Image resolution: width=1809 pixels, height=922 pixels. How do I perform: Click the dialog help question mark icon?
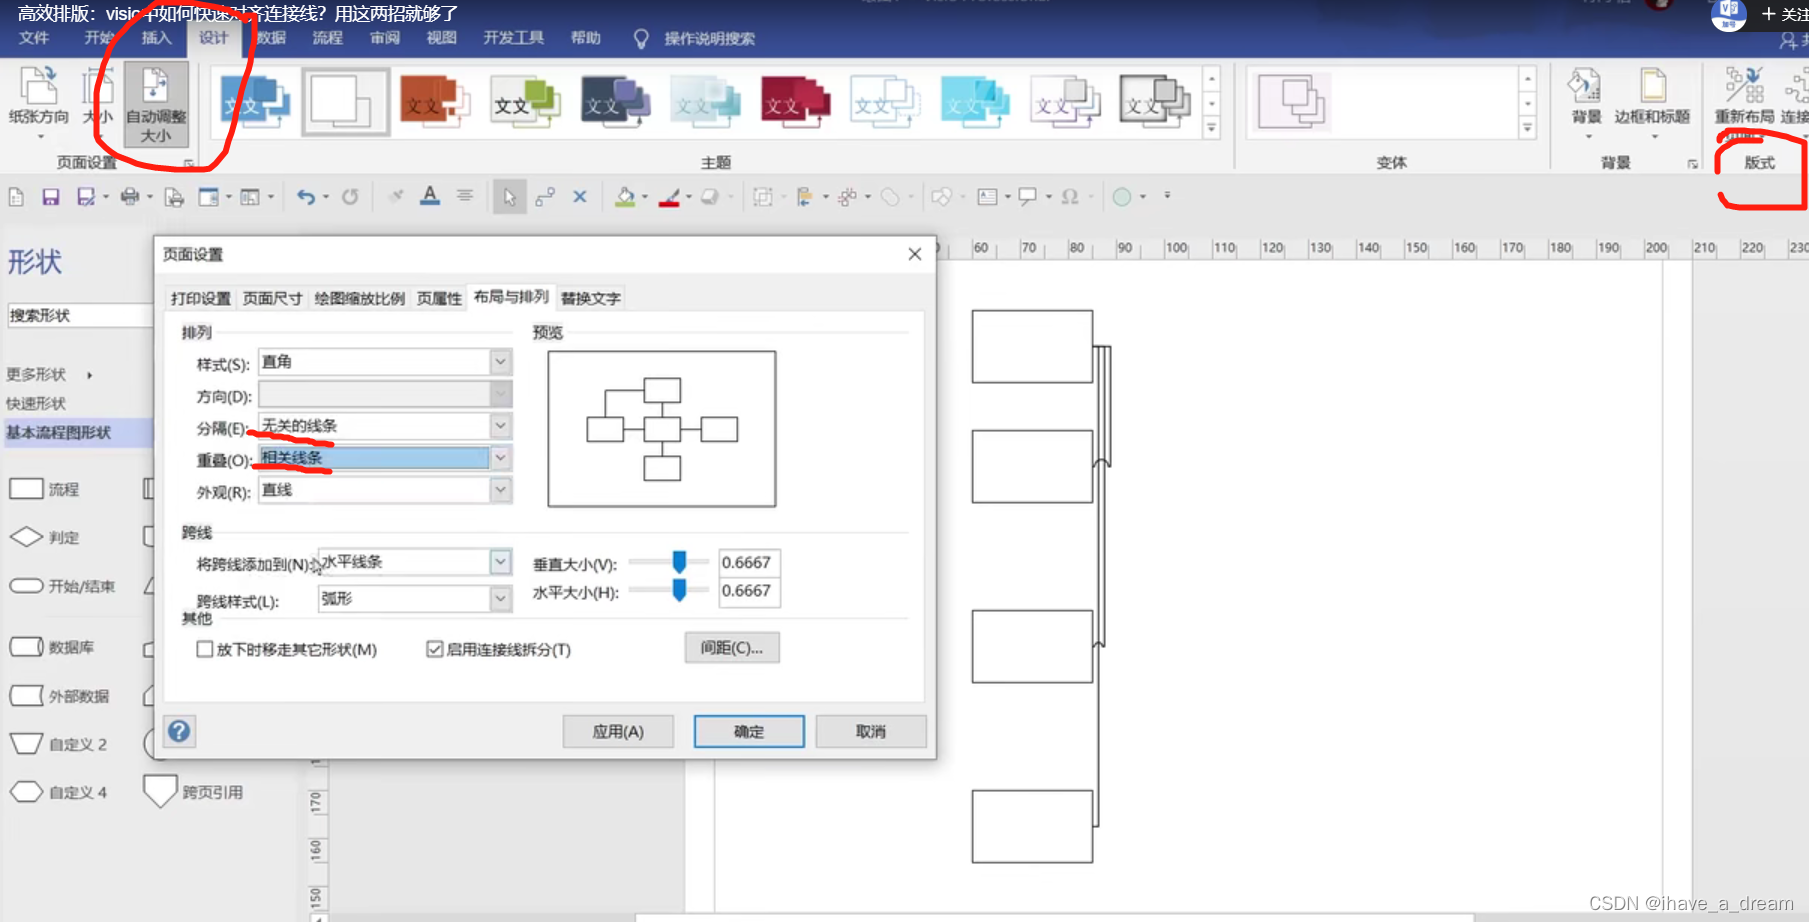[179, 731]
